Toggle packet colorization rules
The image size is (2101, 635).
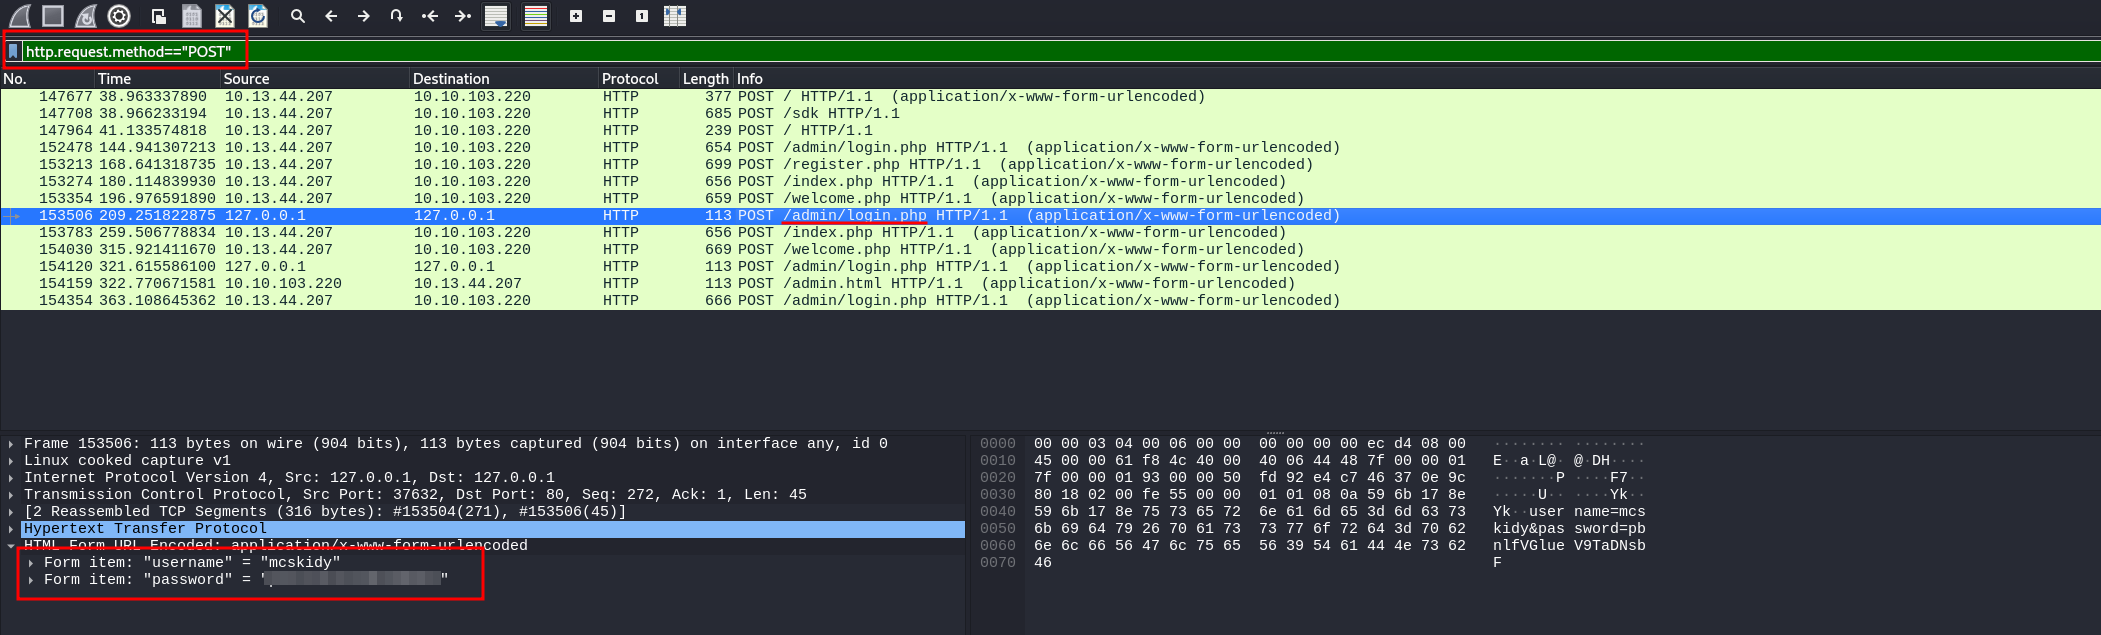coord(536,16)
